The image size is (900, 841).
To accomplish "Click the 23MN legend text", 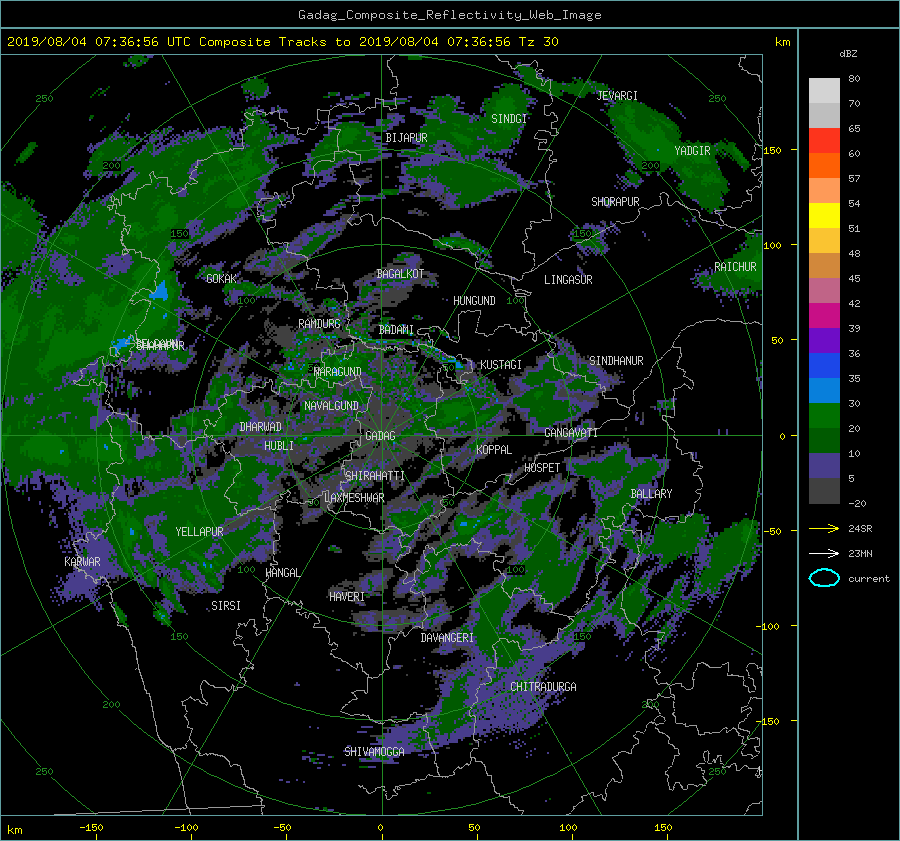I will point(860,553).
